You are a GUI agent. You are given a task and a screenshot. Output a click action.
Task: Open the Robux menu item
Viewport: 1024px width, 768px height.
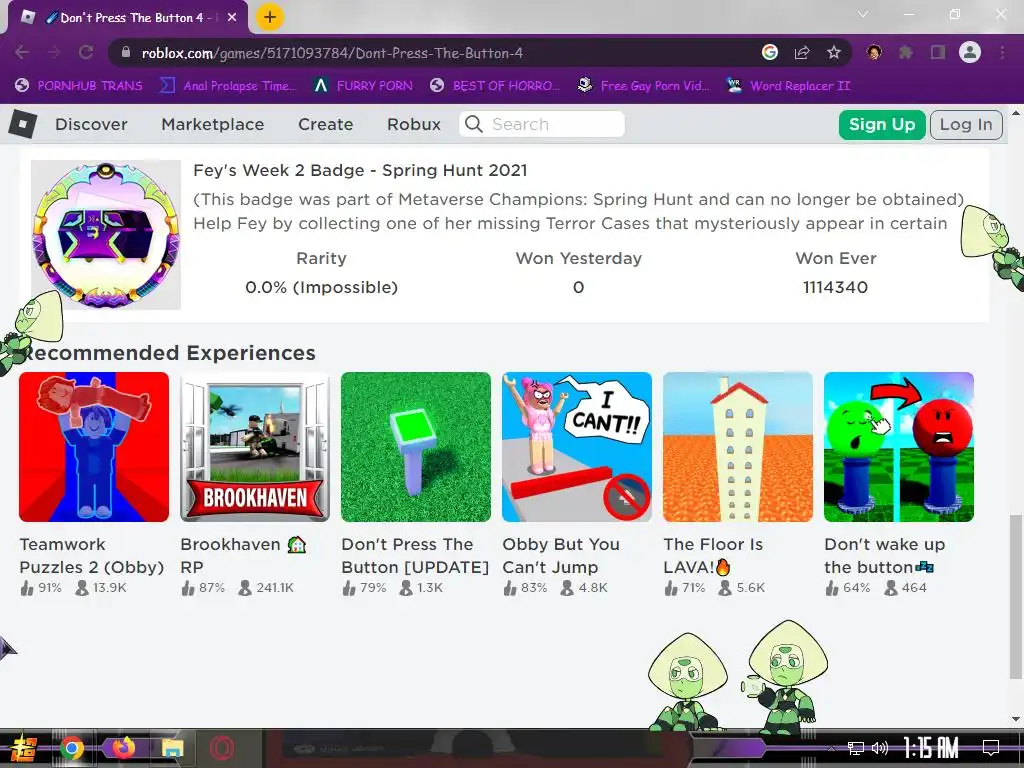pyautogui.click(x=414, y=124)
